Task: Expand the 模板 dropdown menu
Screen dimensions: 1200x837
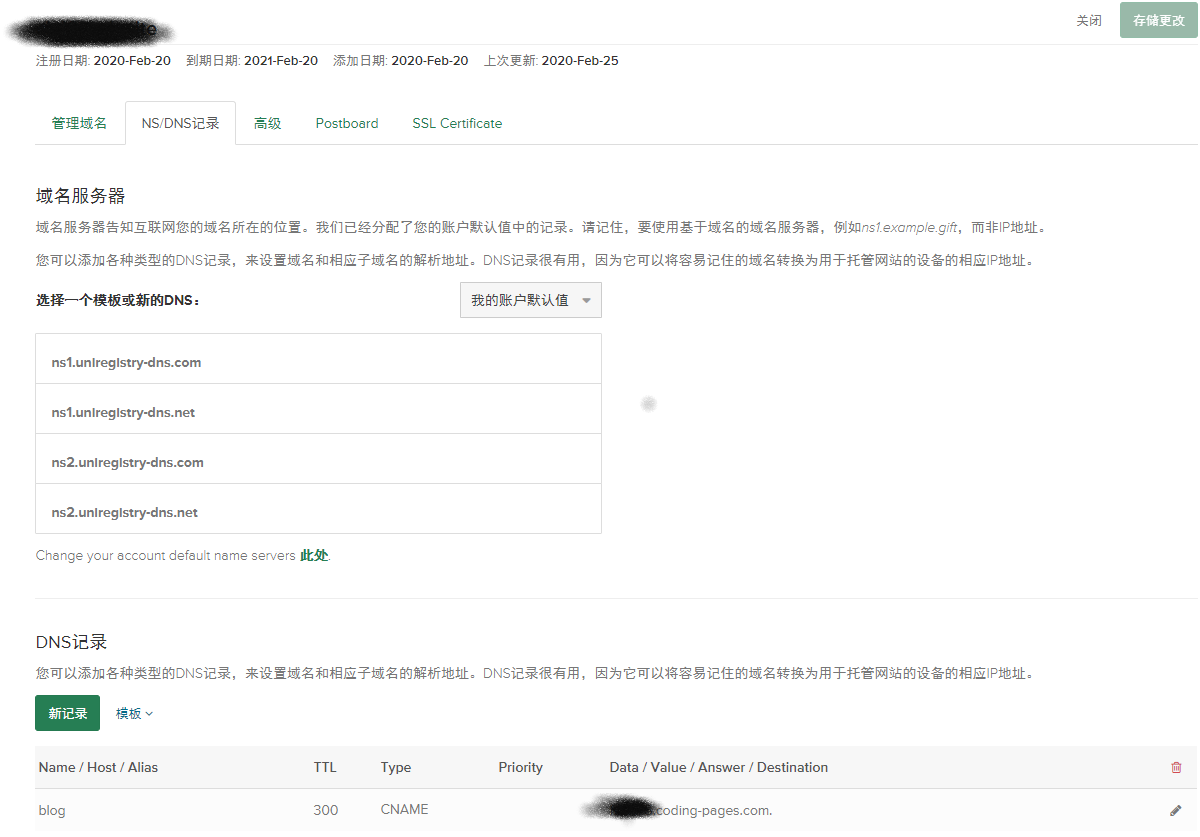Action: point(135,713)
